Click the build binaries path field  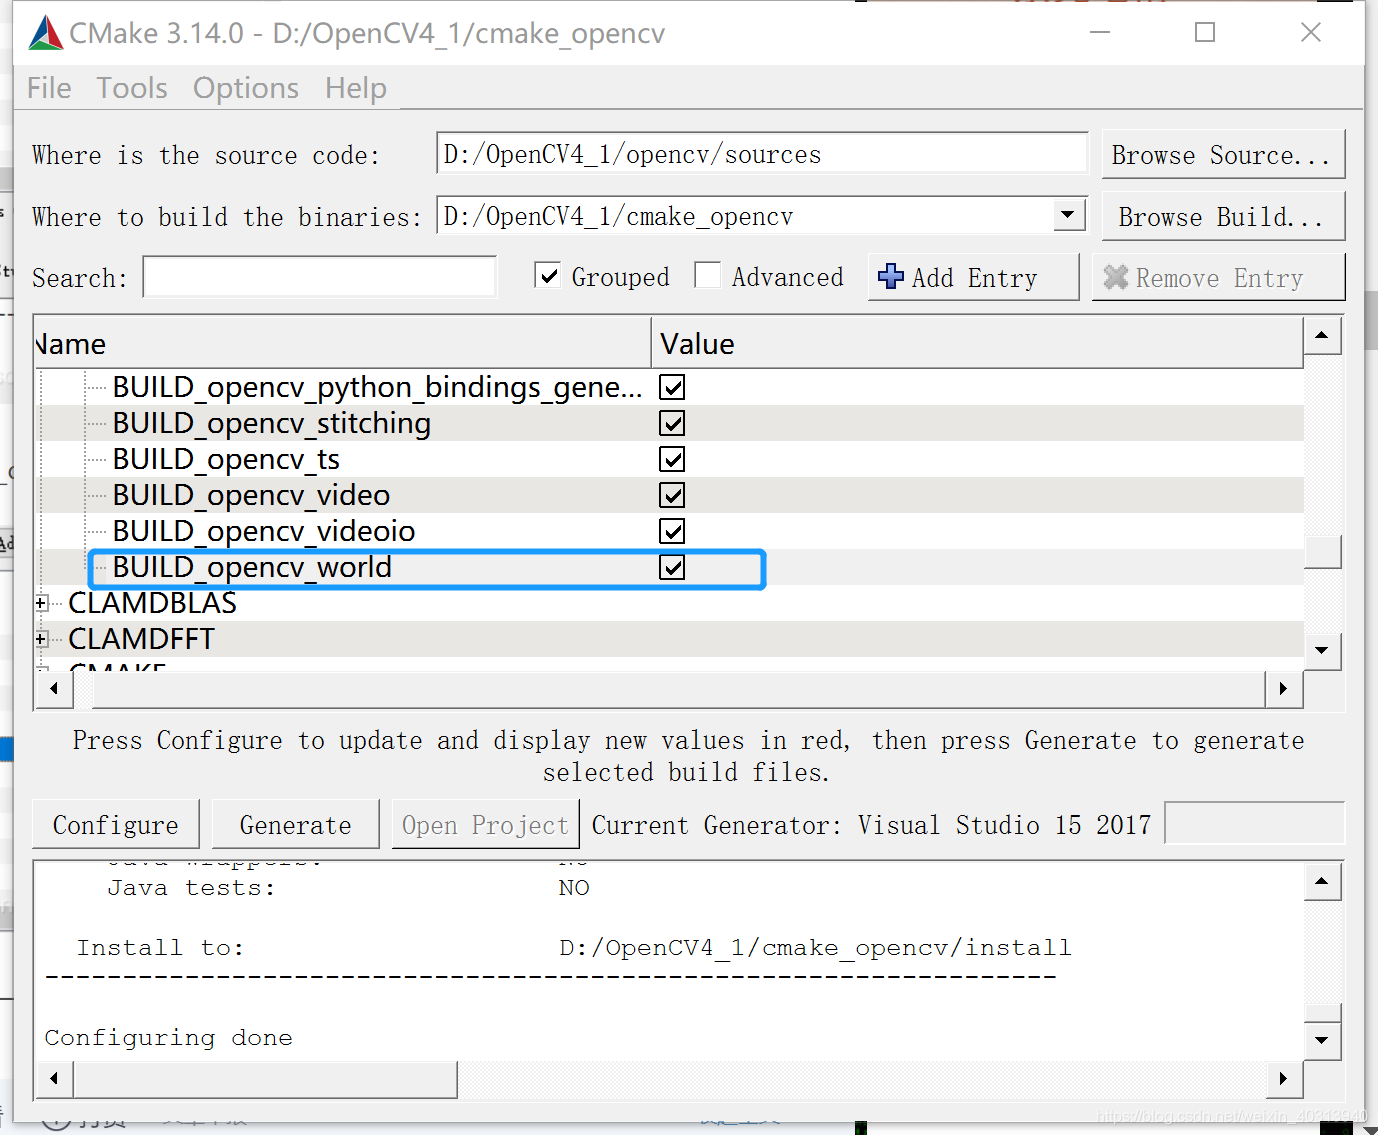coord(745,216)
